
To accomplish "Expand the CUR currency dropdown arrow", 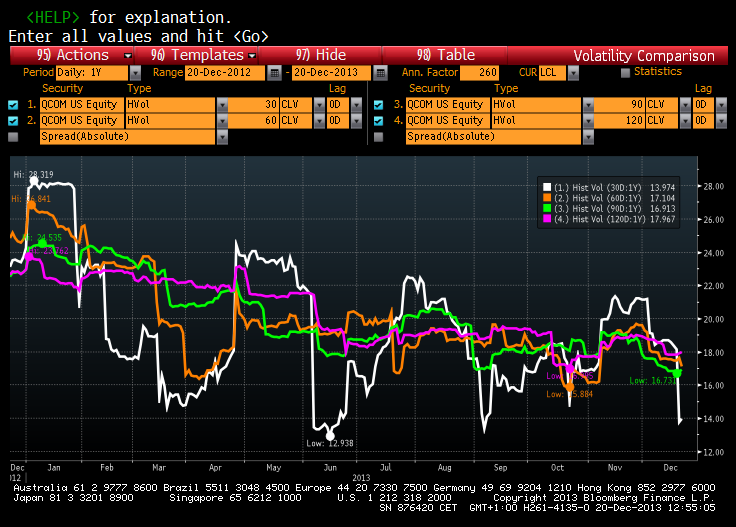I will click(x=573, y=73).
